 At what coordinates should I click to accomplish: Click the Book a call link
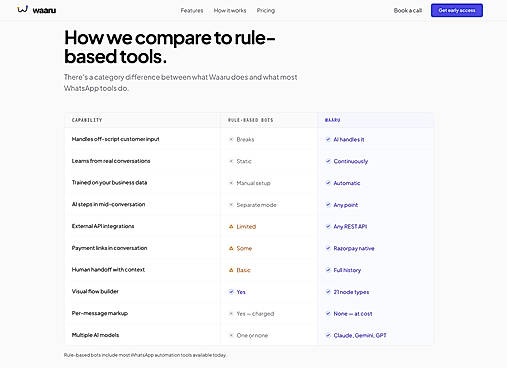408,11
